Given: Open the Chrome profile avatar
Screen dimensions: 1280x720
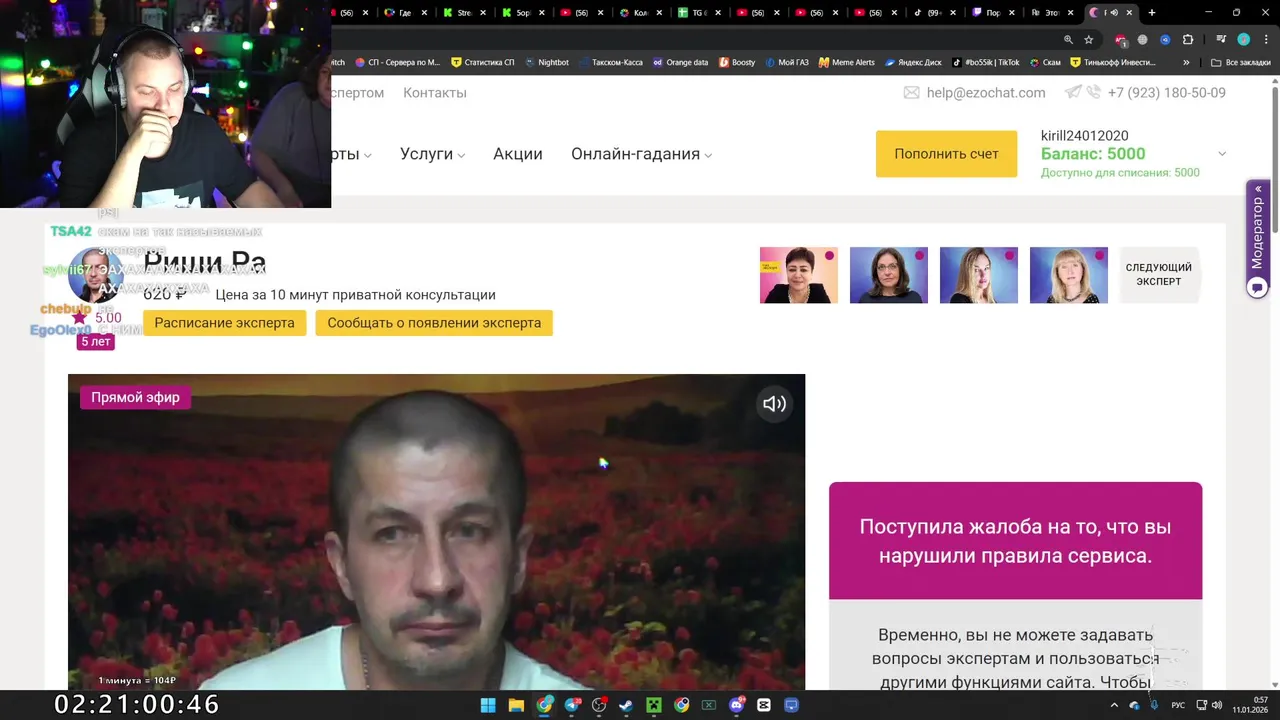Looking at the screenshot, I should click(1243, 40).
